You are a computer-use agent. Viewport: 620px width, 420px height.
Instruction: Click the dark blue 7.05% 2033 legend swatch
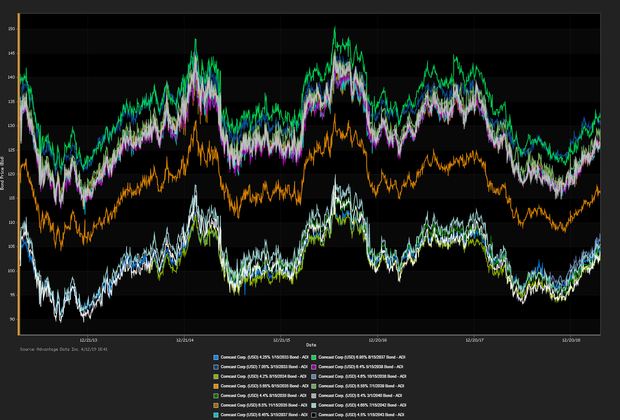pos(216,367)
